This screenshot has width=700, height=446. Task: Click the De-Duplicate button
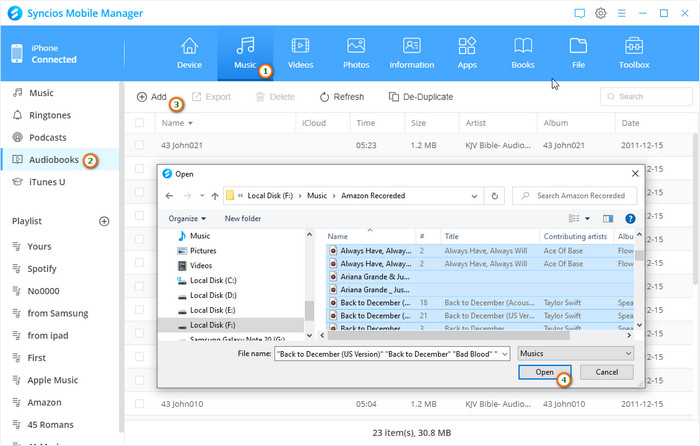coord(421,97)
